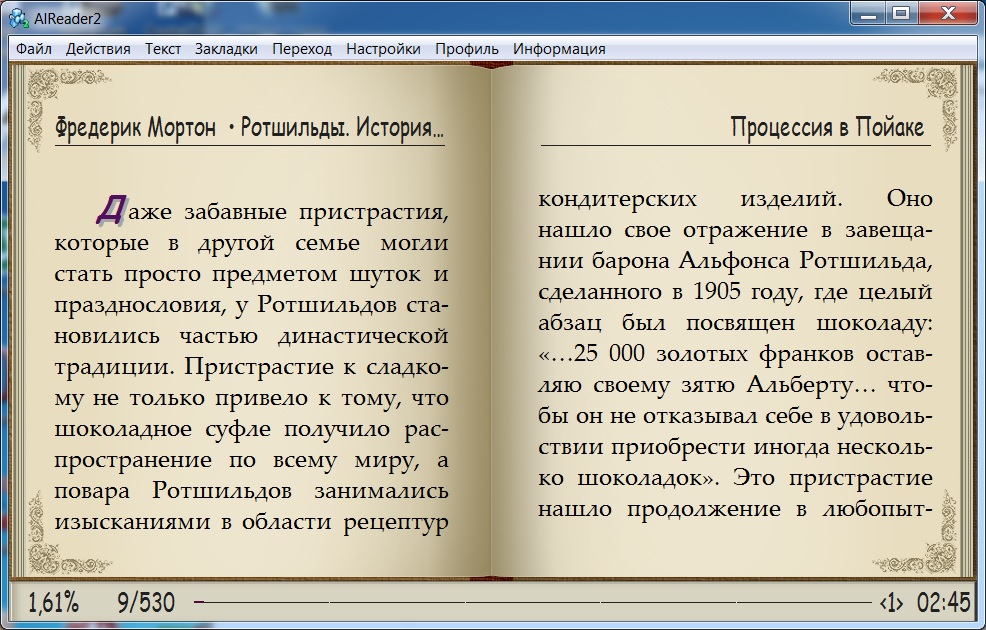Open the Профиль menu
The height and width of the screenshot is (630, 986).
467,49
